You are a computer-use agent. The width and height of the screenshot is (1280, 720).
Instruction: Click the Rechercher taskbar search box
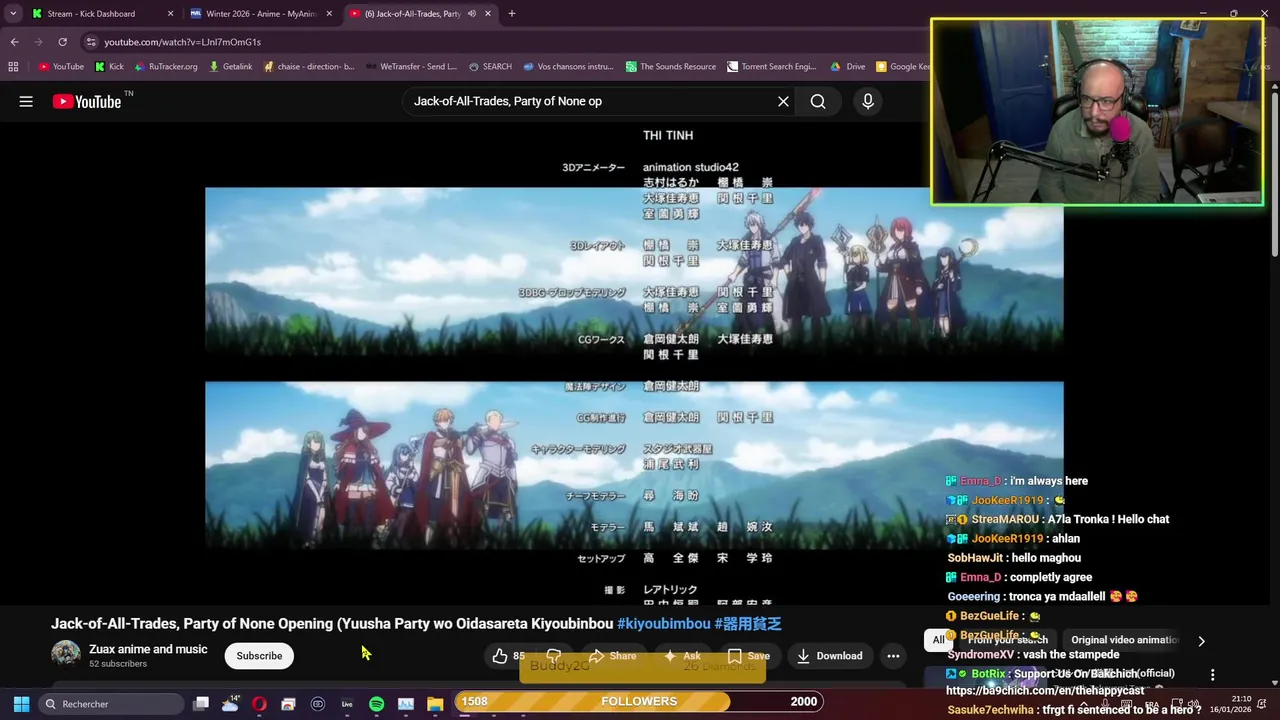[x=110, y=704]
